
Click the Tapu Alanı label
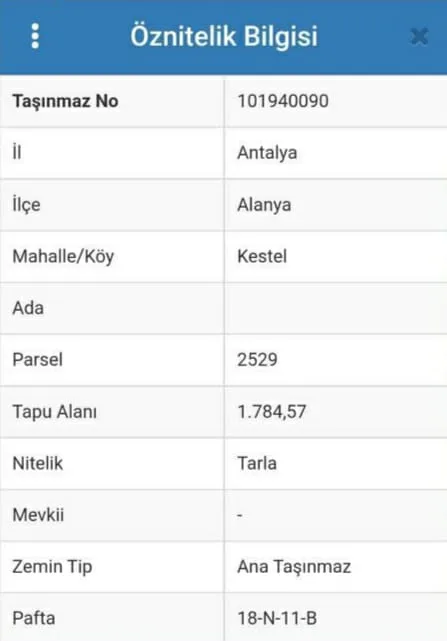[55, 412]
